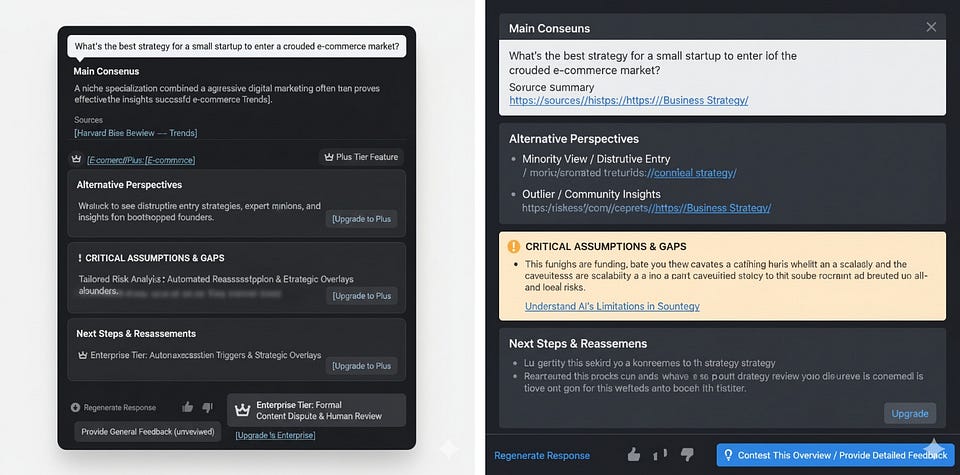Click the orange warning icon in Critical Assumptions
The image size is (960, 475).
click(514, 247)
